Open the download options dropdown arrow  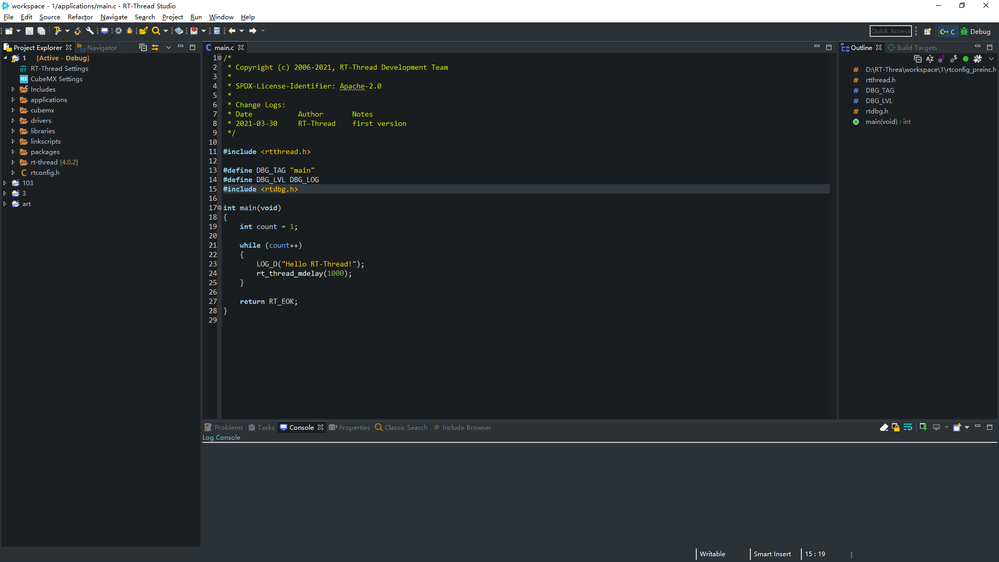pyautogui.click(x=204, y=31)
